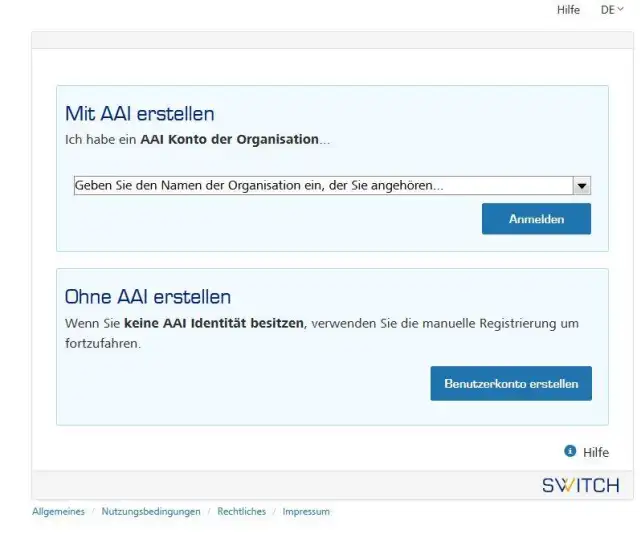Image resolution: width=640 pixels, height=542 pixels.
Task: Click into the organisation name field
Action: pyautogui.click(x=322, y=186)
